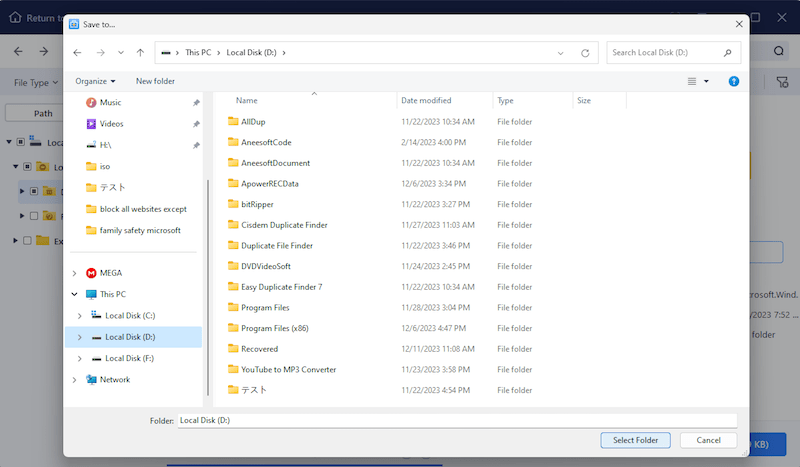Select Easy Duplicate Finder 7 folder
This screenshot has width=800, height=467.
point(275,287)
